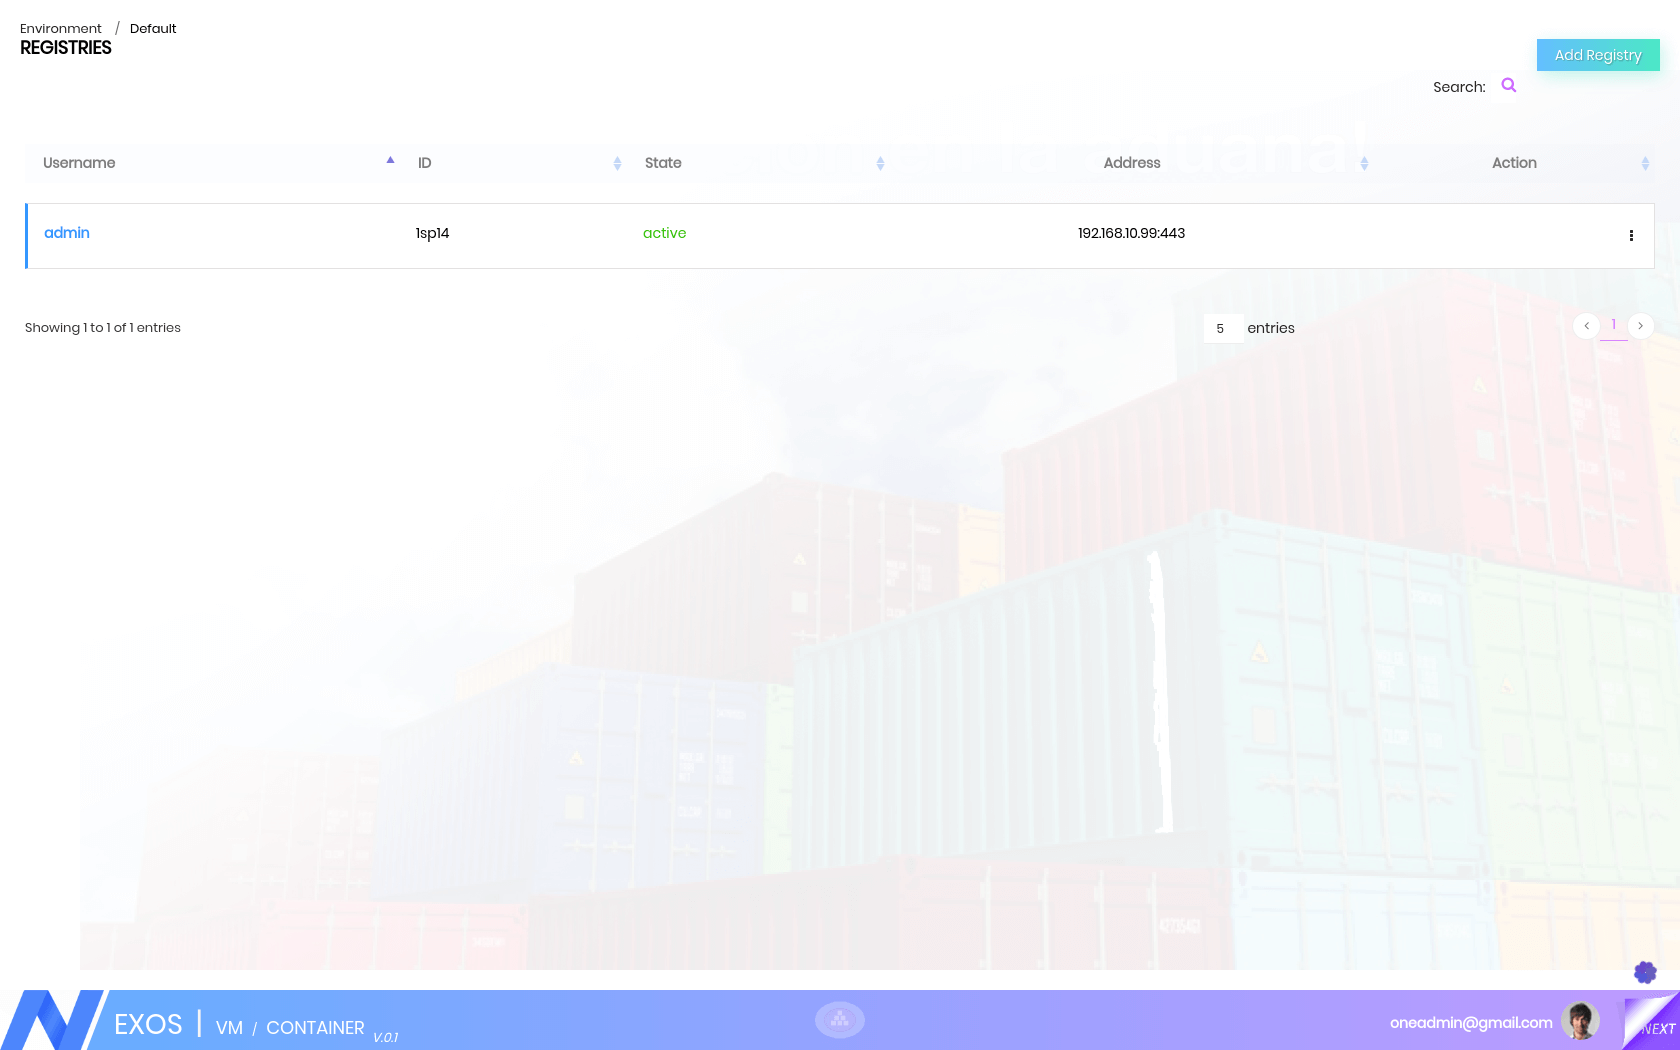This screenshot has height=1050, width=1680.
Task: Click the entries per page field
Action: tap(1223, 328)
